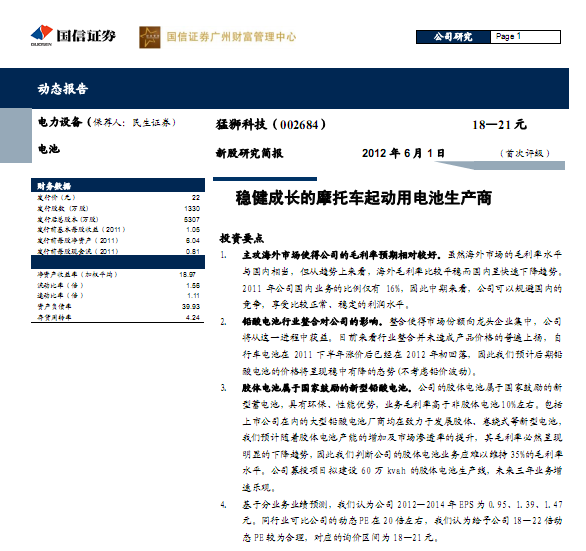Click the value 1.56 in the table

click(193, 285)
